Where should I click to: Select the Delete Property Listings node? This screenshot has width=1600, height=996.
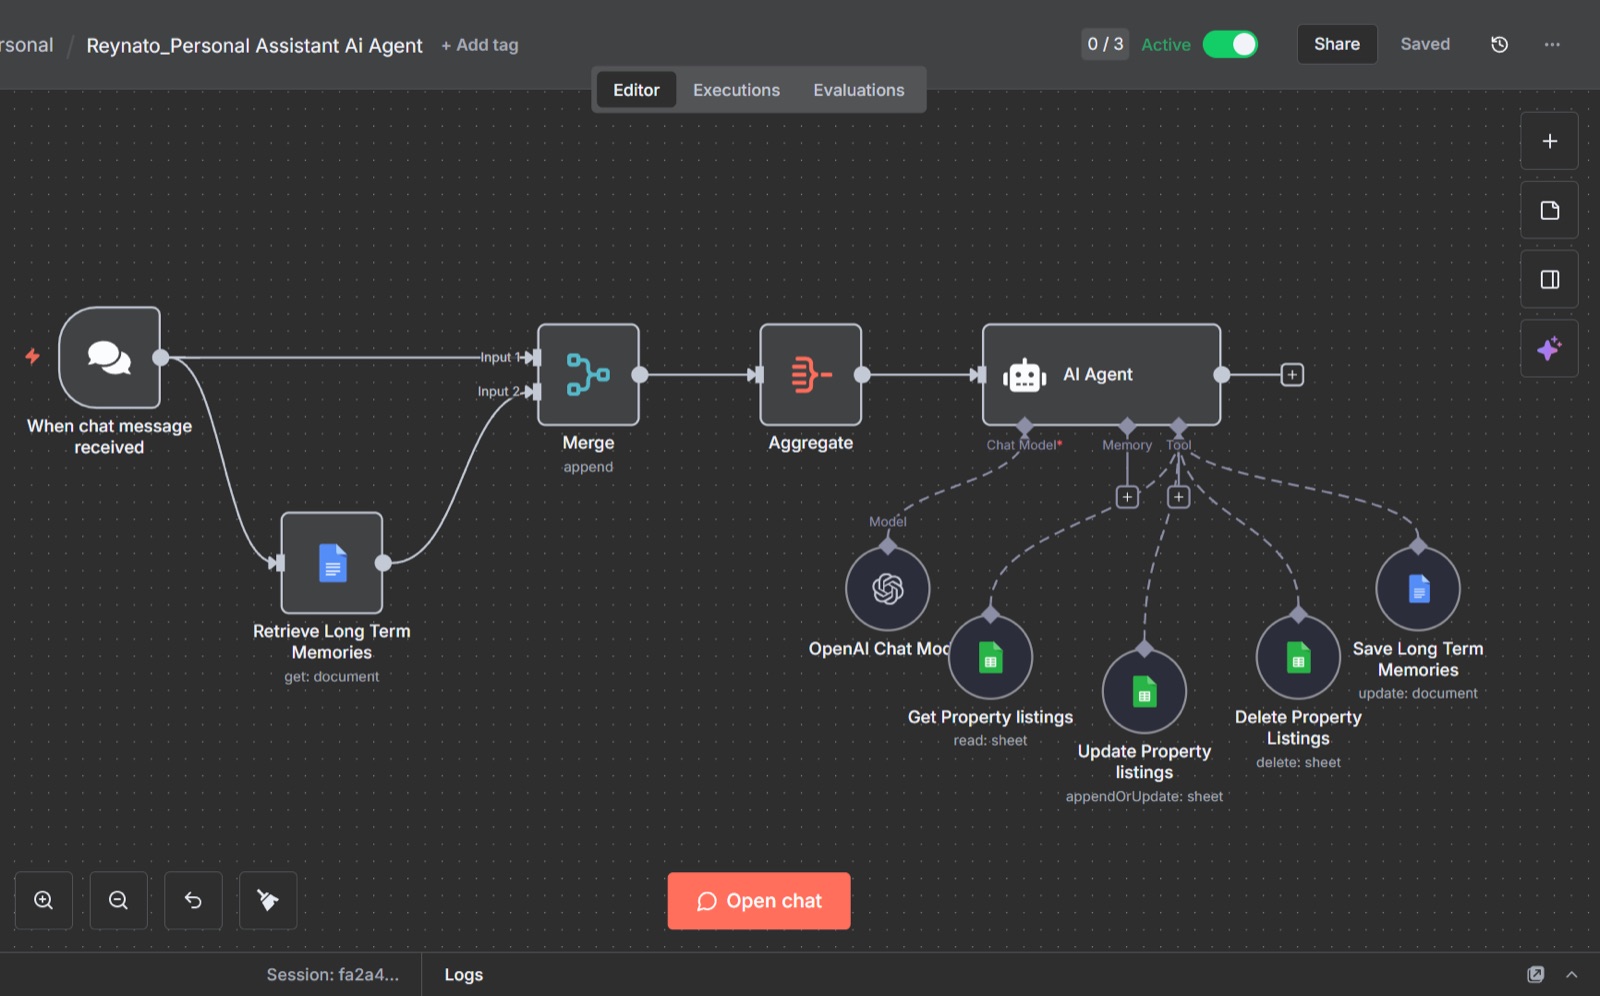point(1298,657)
